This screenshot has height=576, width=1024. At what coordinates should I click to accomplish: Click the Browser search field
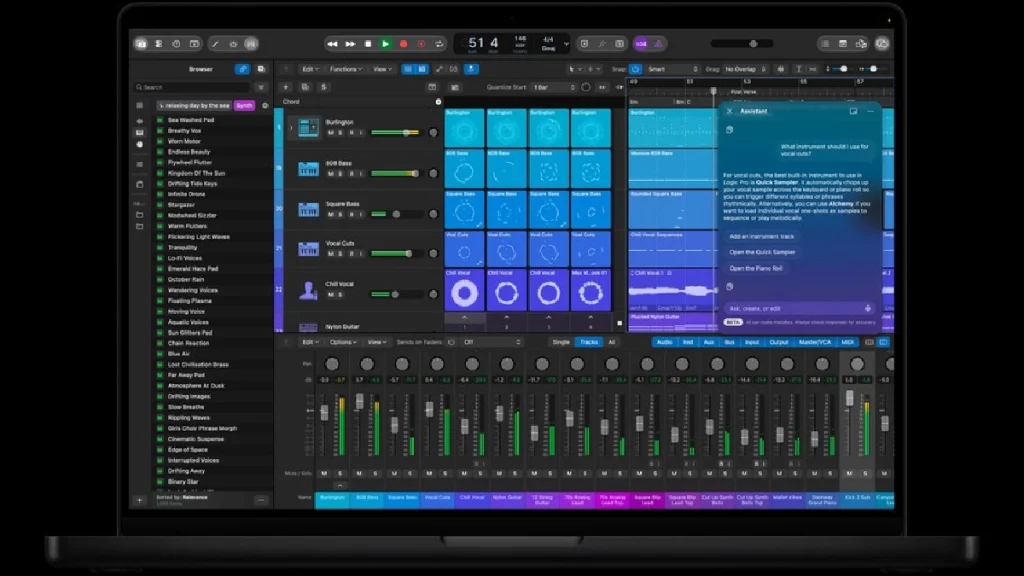[x=193, y=87]
